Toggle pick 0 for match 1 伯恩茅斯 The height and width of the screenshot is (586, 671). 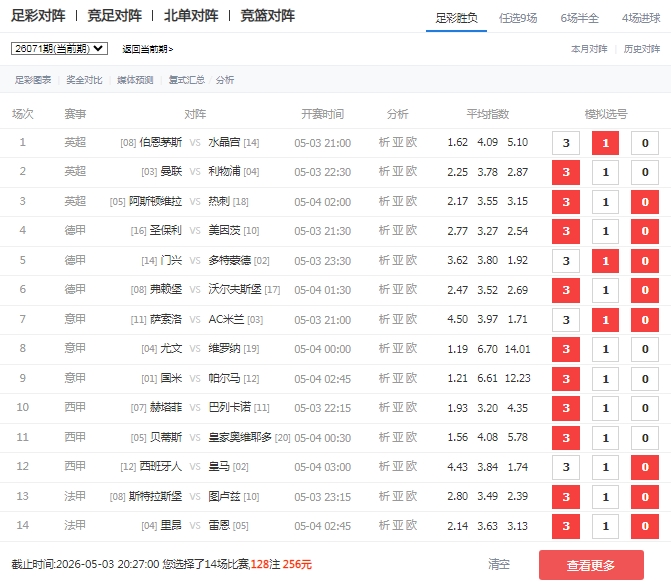(x=645, y=143)
